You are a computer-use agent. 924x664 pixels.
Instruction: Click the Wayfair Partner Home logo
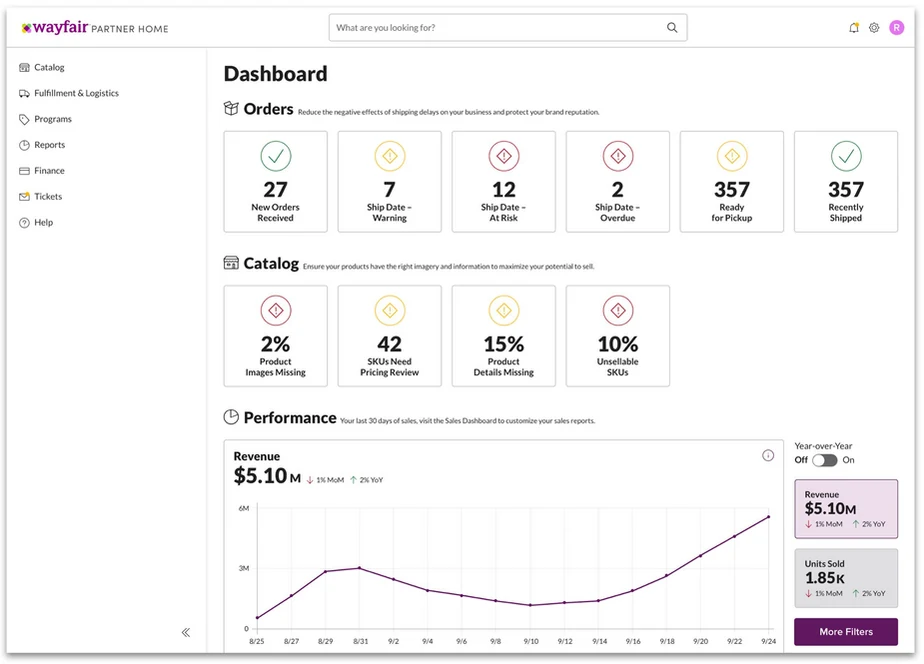coord(95,28)
